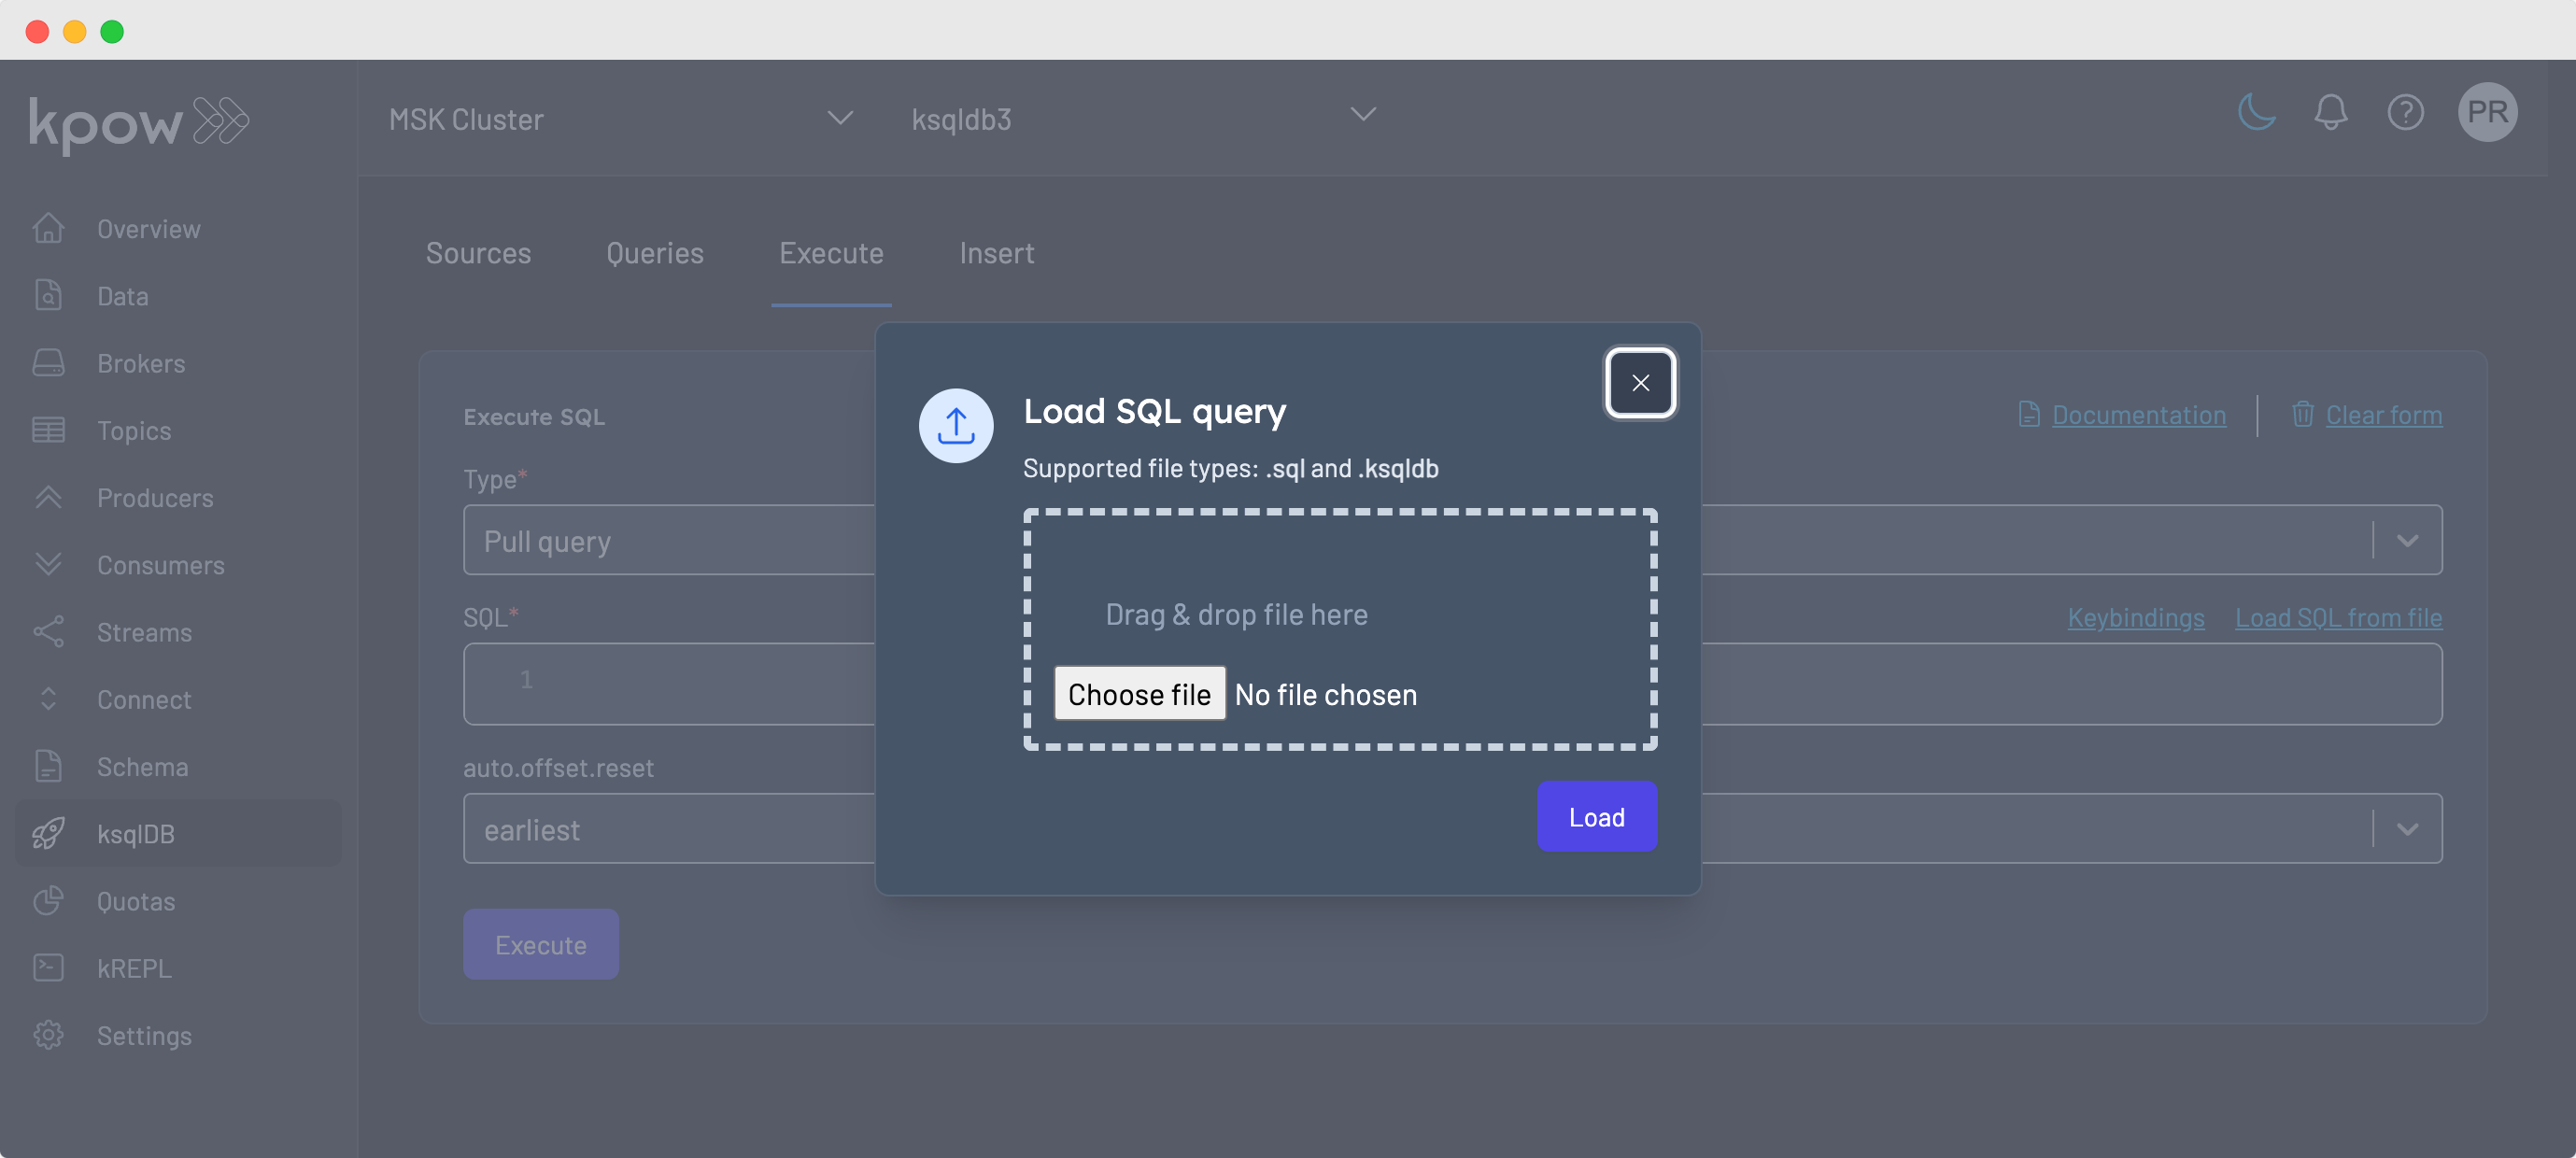This screenshot has width=2576, height=1158.
Task: Open the Streams section
Action: coord(144,631)
